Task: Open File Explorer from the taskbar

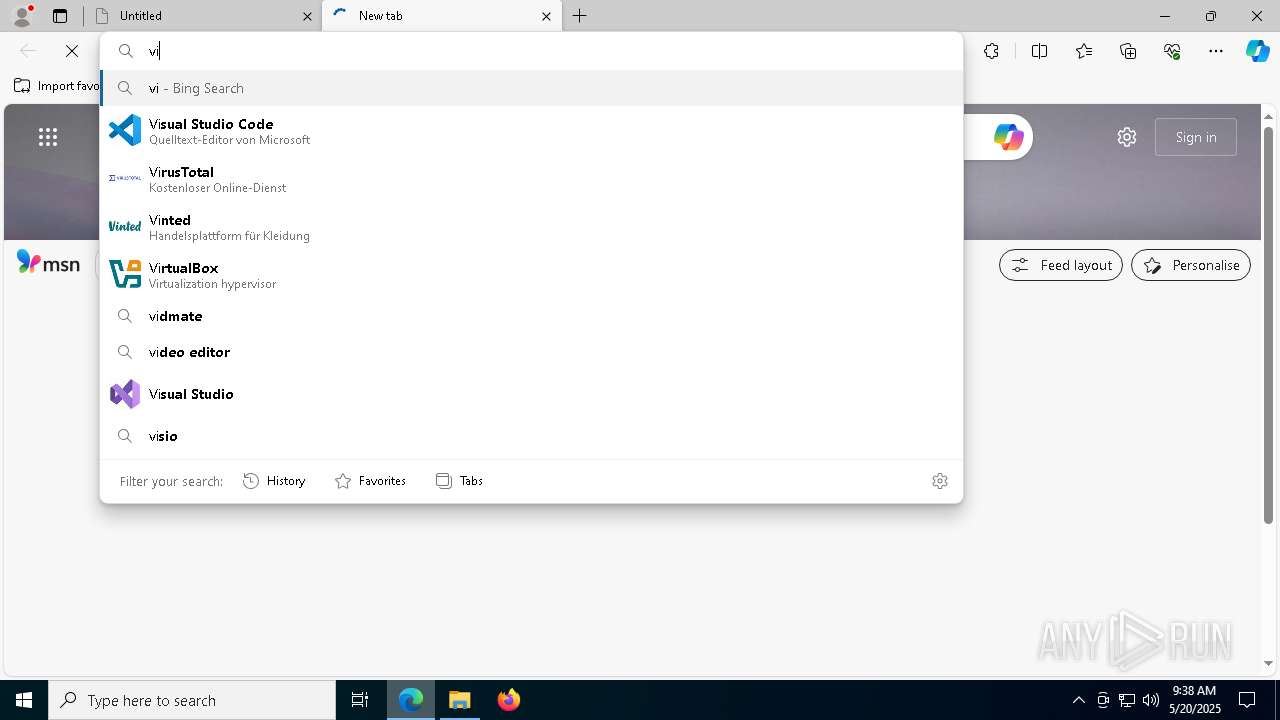Action: click(460, 700)
